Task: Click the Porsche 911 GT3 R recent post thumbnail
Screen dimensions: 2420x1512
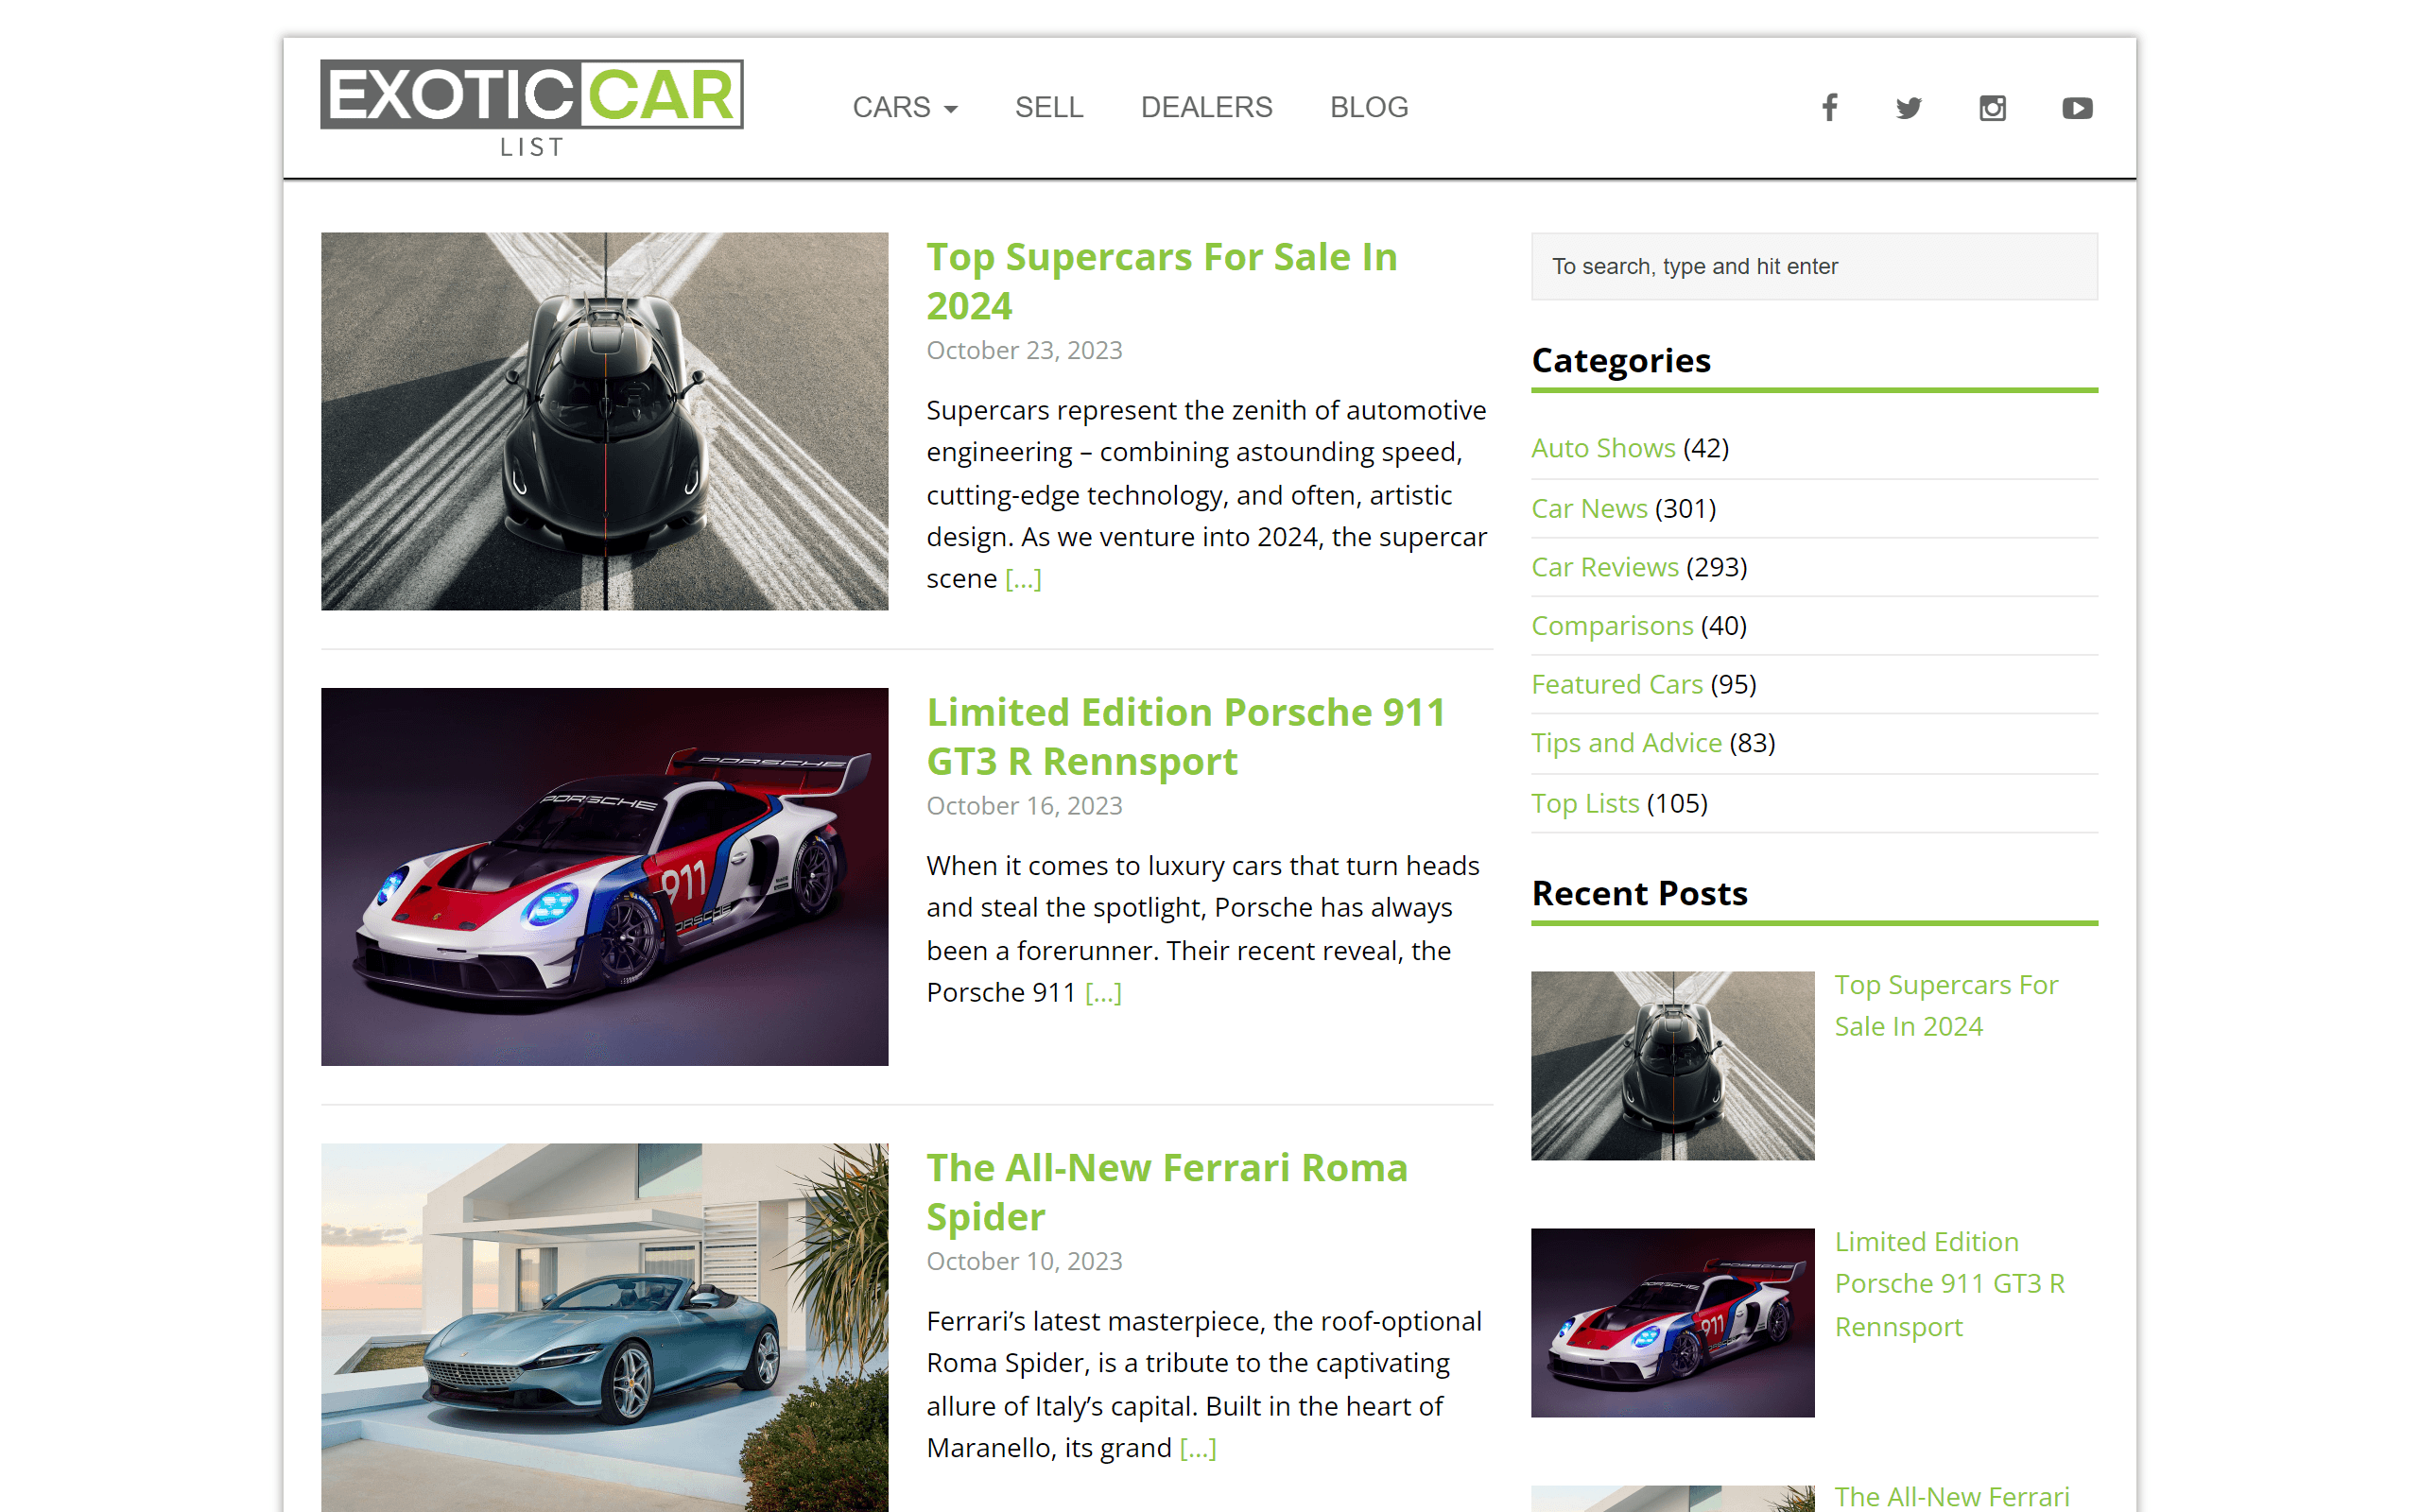Action: tap(1672, 1322)
